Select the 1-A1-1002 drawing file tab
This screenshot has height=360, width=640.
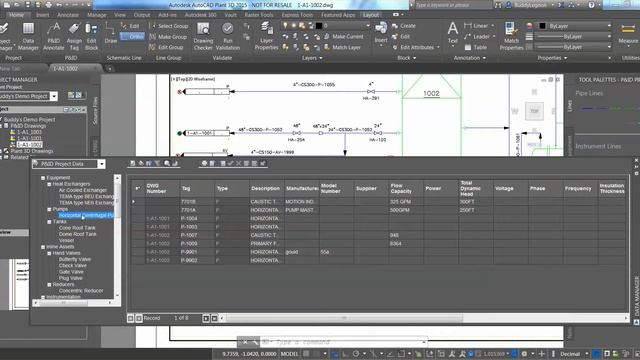point(66,68)
